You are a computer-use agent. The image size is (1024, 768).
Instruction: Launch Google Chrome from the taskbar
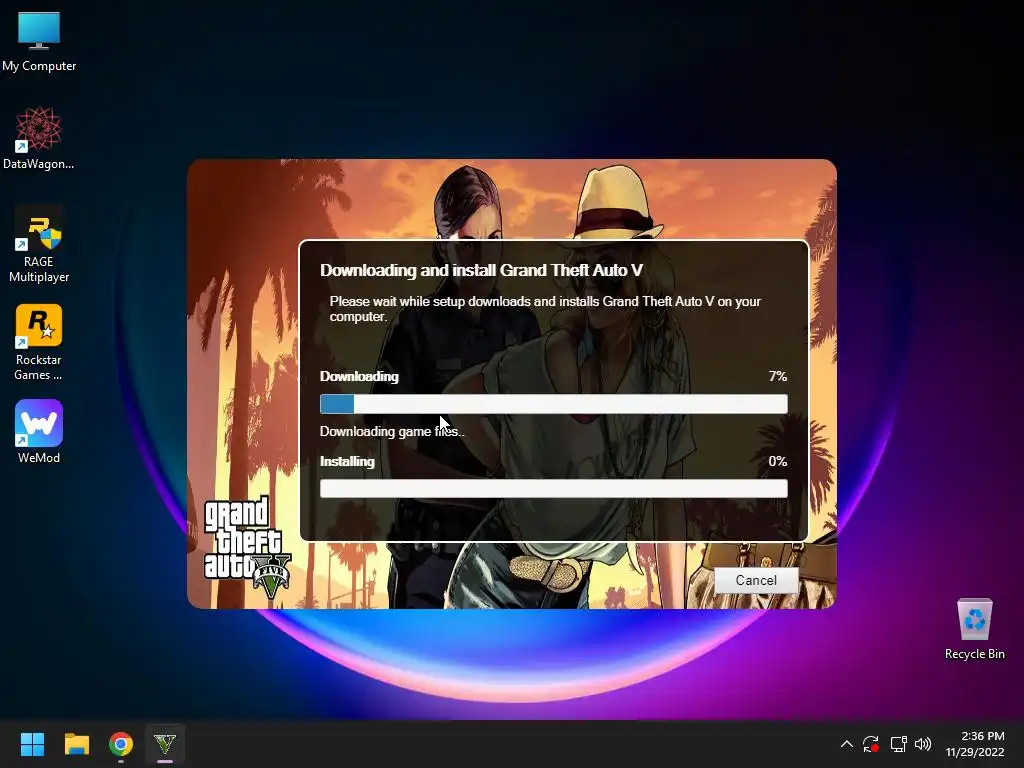(x=121, y=744)
